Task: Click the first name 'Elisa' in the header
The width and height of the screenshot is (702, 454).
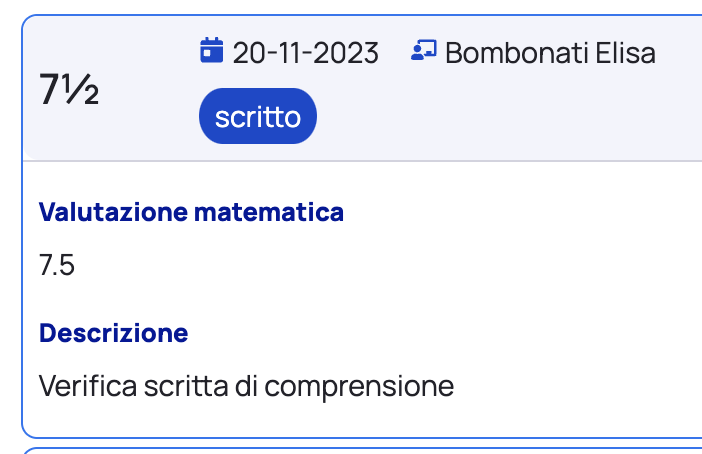Action: click(x=626, y=52)
